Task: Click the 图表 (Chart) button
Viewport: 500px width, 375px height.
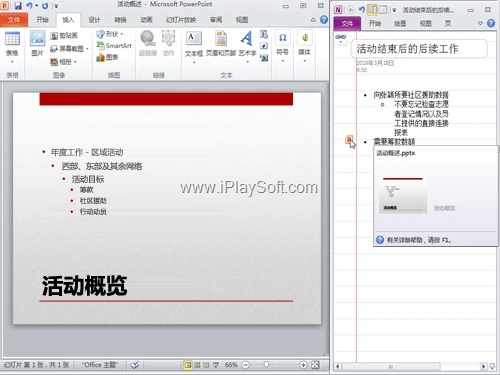Action: pos(107,57)
